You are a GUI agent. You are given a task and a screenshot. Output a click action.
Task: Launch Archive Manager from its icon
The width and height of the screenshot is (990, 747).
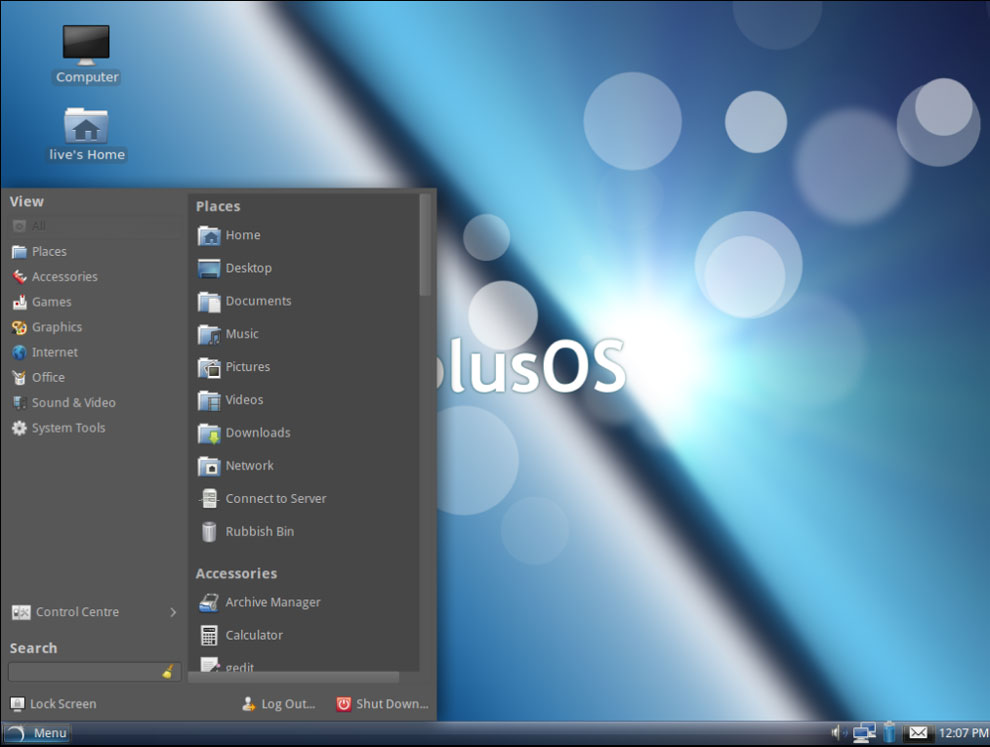click(209, 602)
